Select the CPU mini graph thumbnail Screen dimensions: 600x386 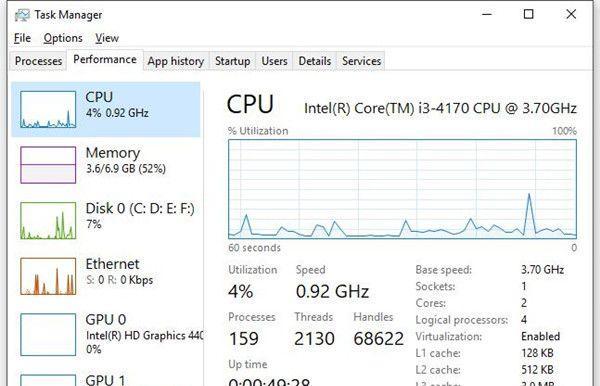(48, 109)
